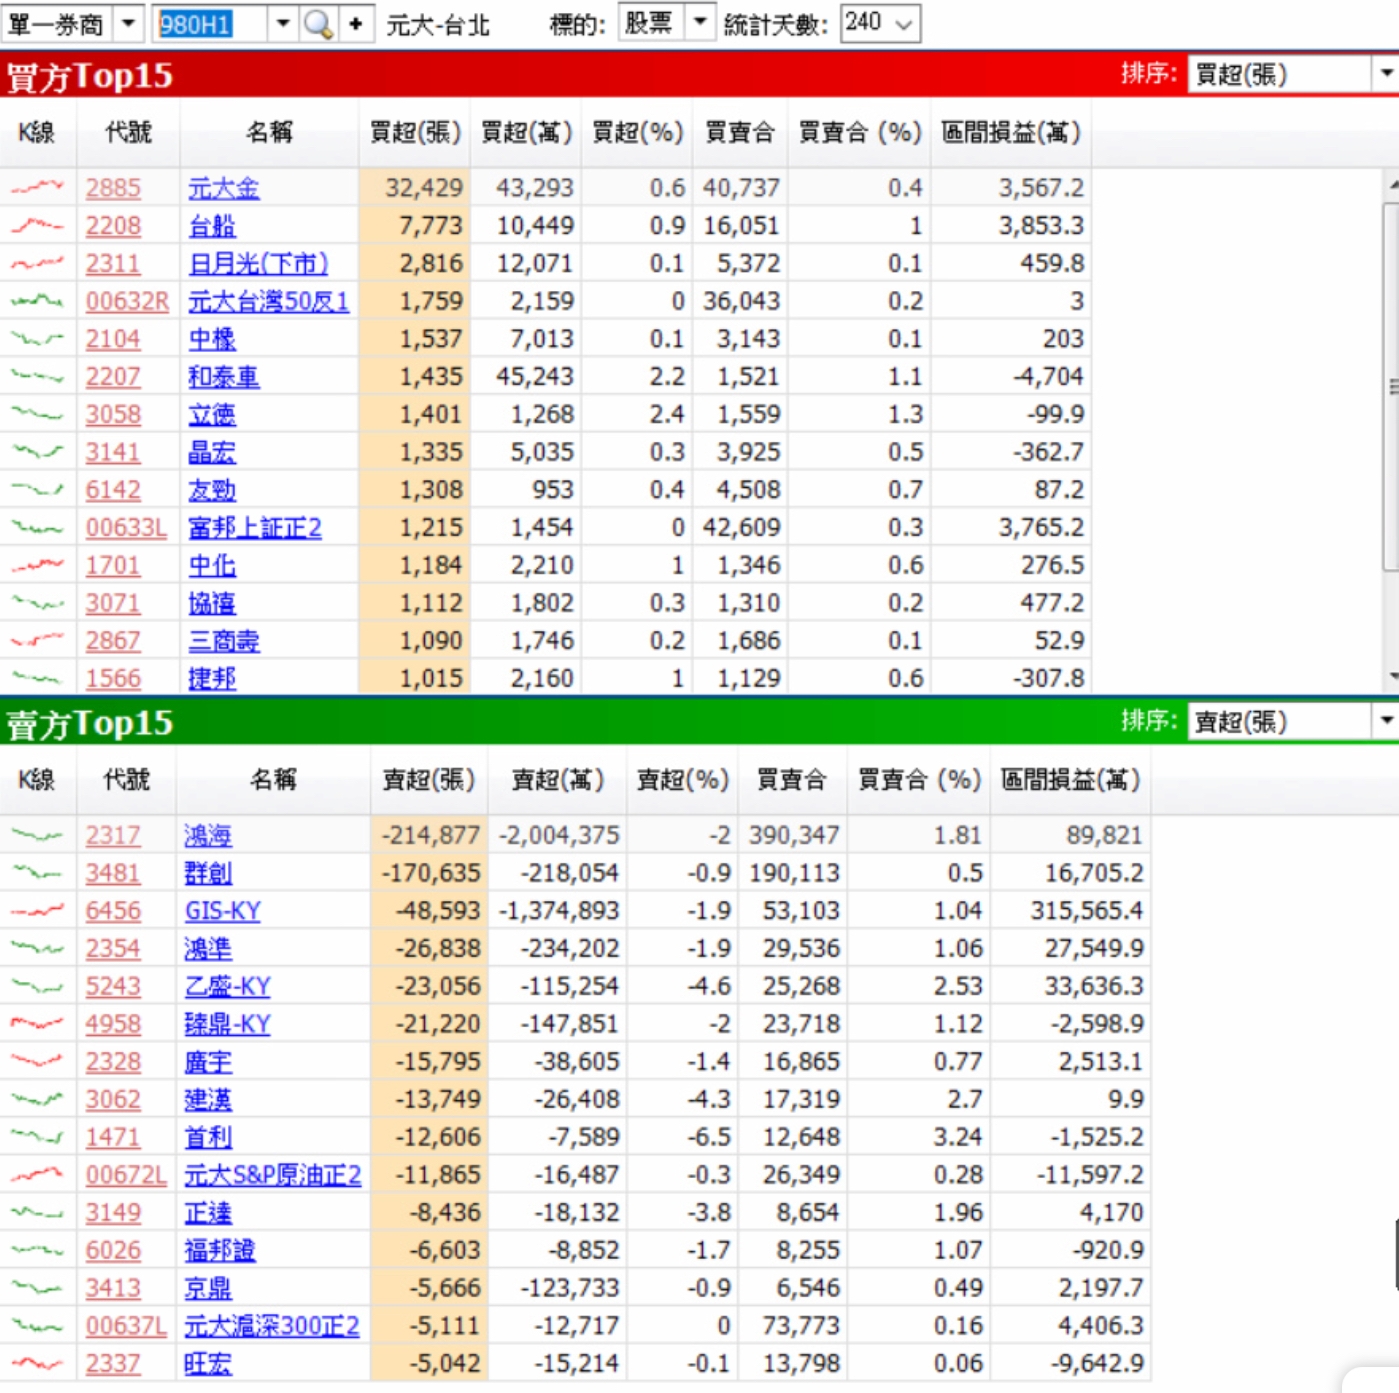Image resolution: width=1399 pixels, height=1393 pixels.
Task: Expand the 統計天數 240 dropdown
Action: tap(904, 24)
